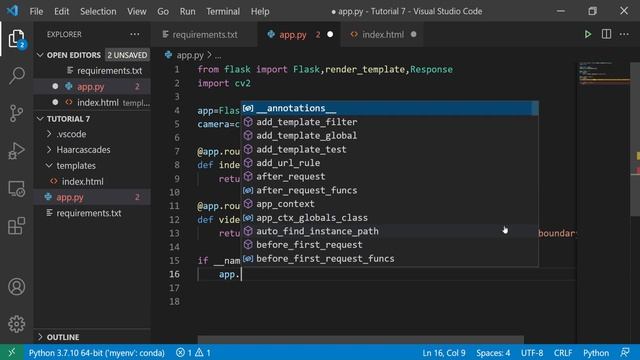Open requirements.txt in Open Editors list

[x=92, y=71]
